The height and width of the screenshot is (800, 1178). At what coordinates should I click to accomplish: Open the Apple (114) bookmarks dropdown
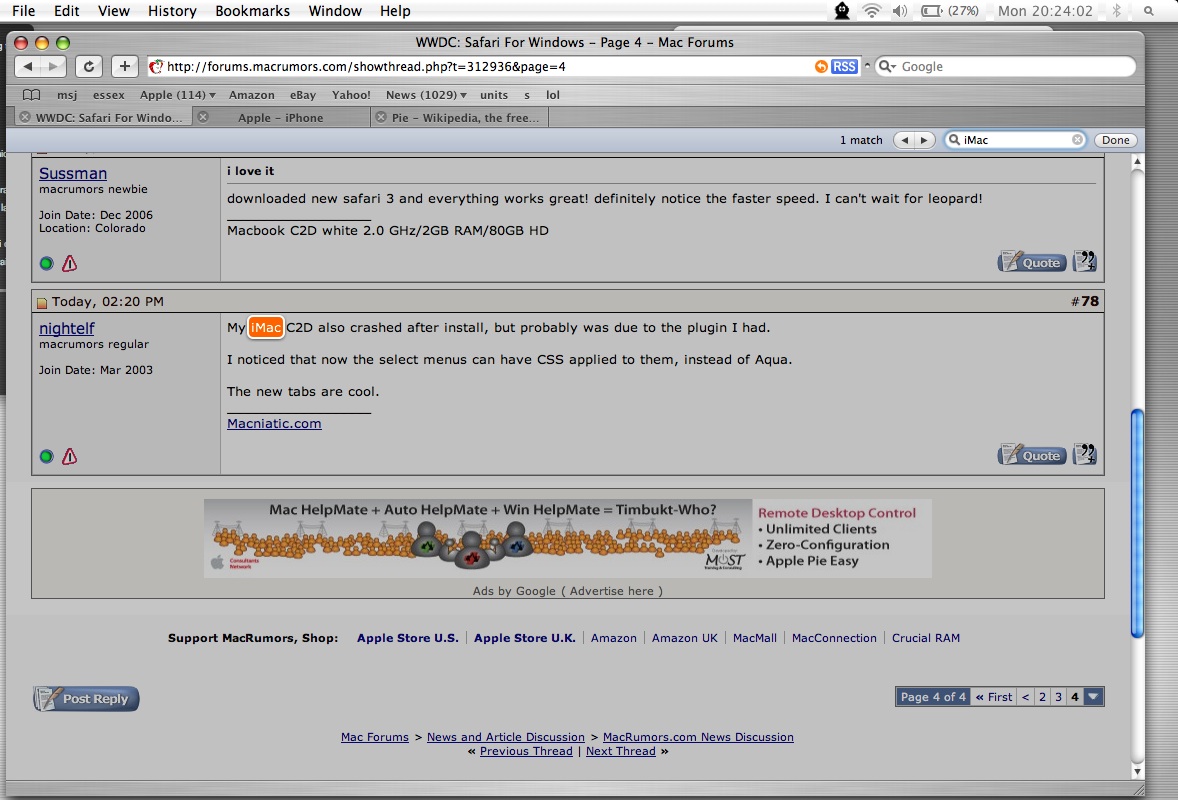pyautogui.click(x=177, y=95)
